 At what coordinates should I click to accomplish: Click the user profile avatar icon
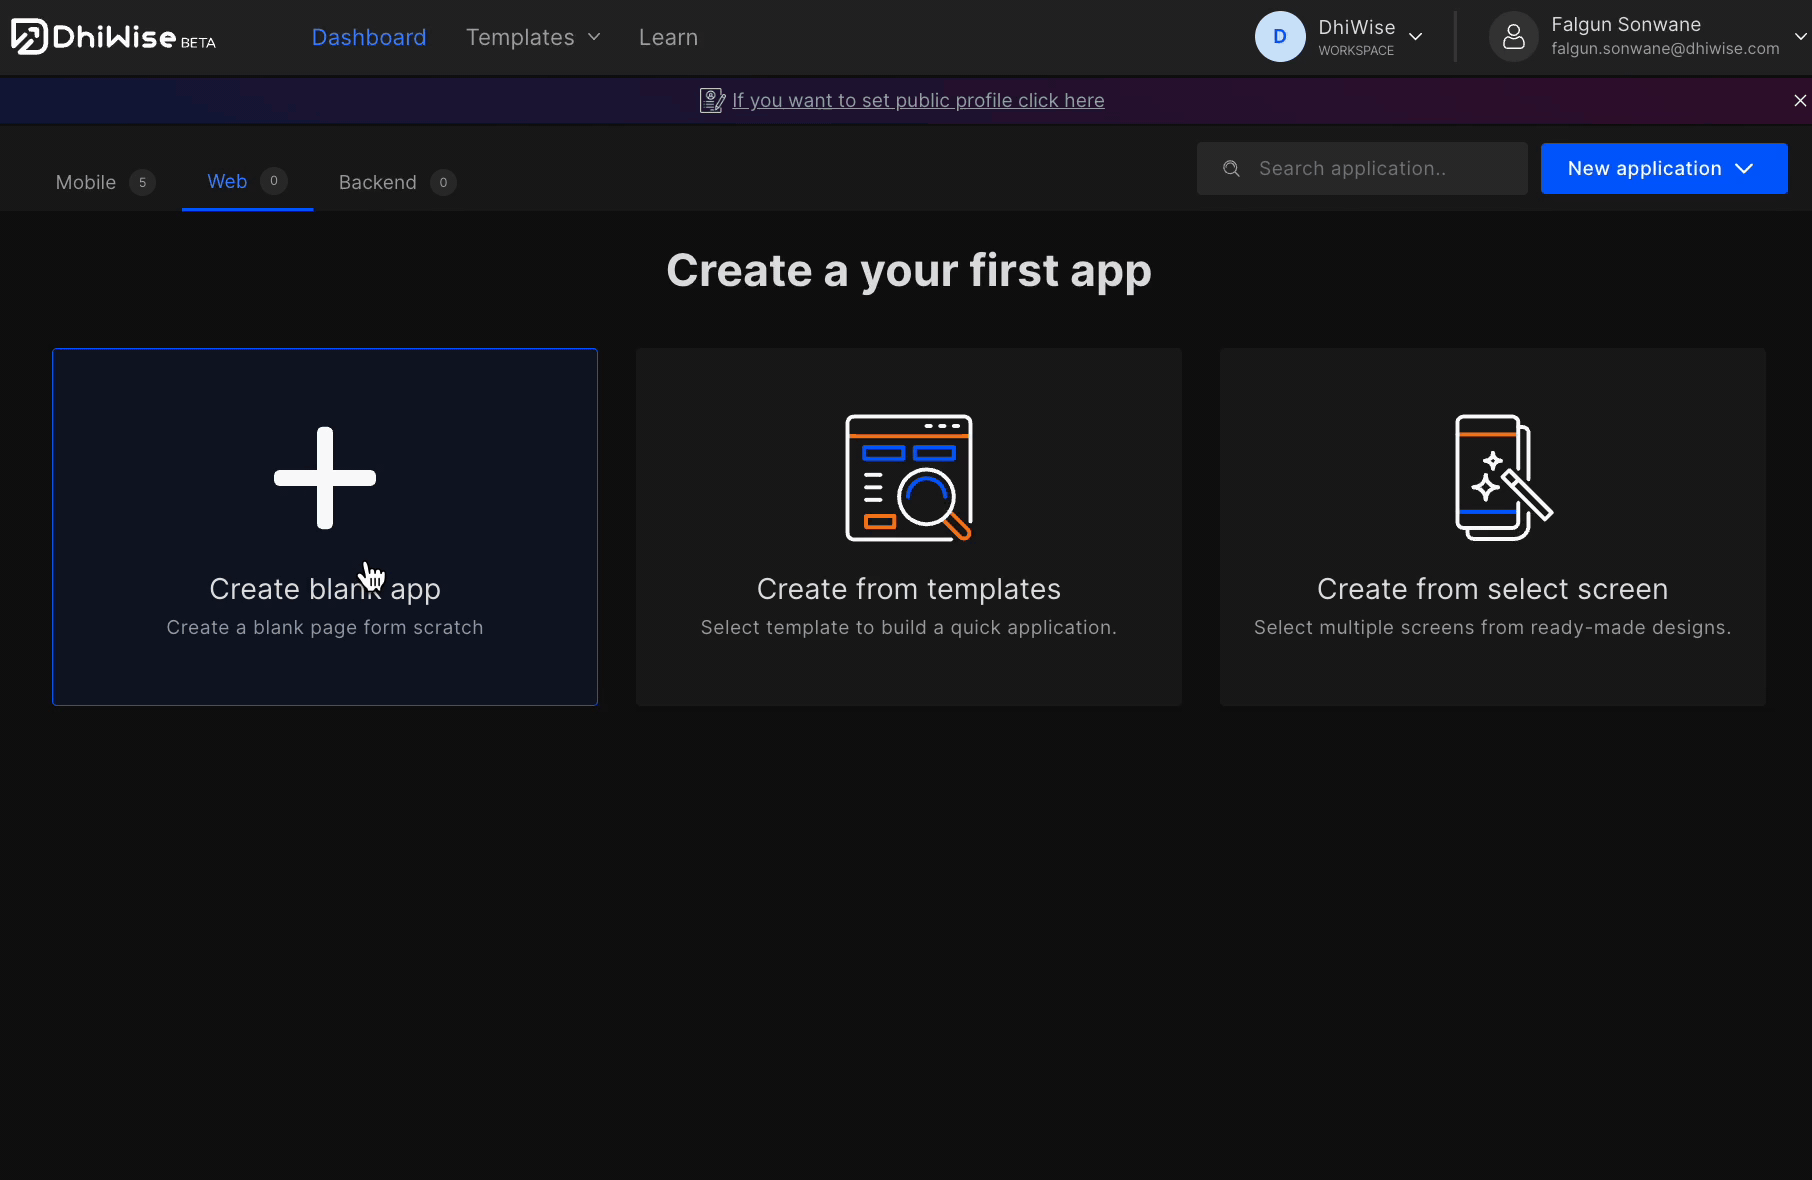point(1514,37)
